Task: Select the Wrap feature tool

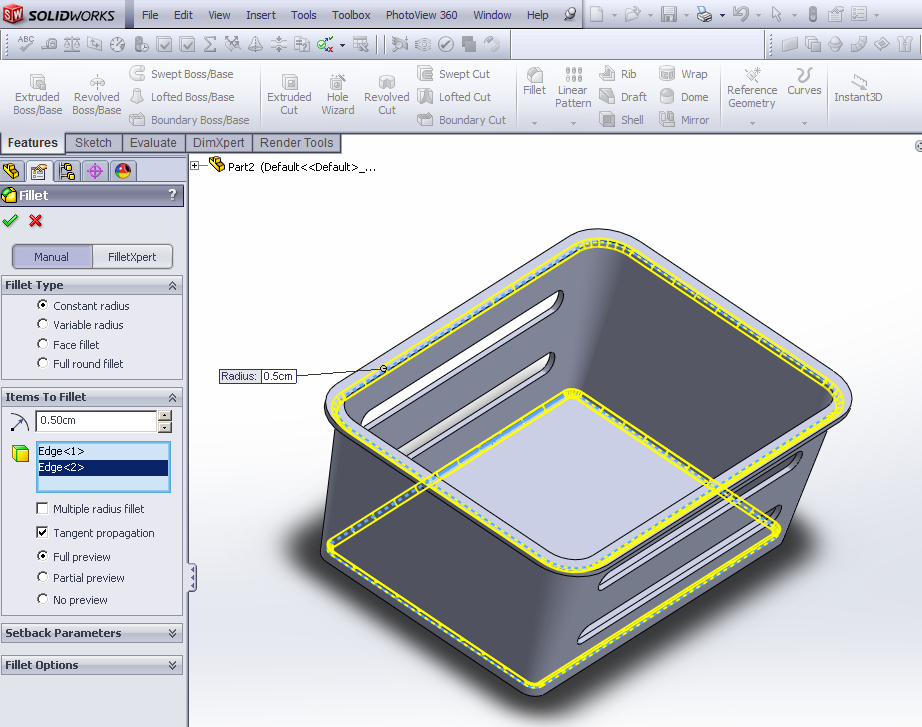Action: [683, 74]
